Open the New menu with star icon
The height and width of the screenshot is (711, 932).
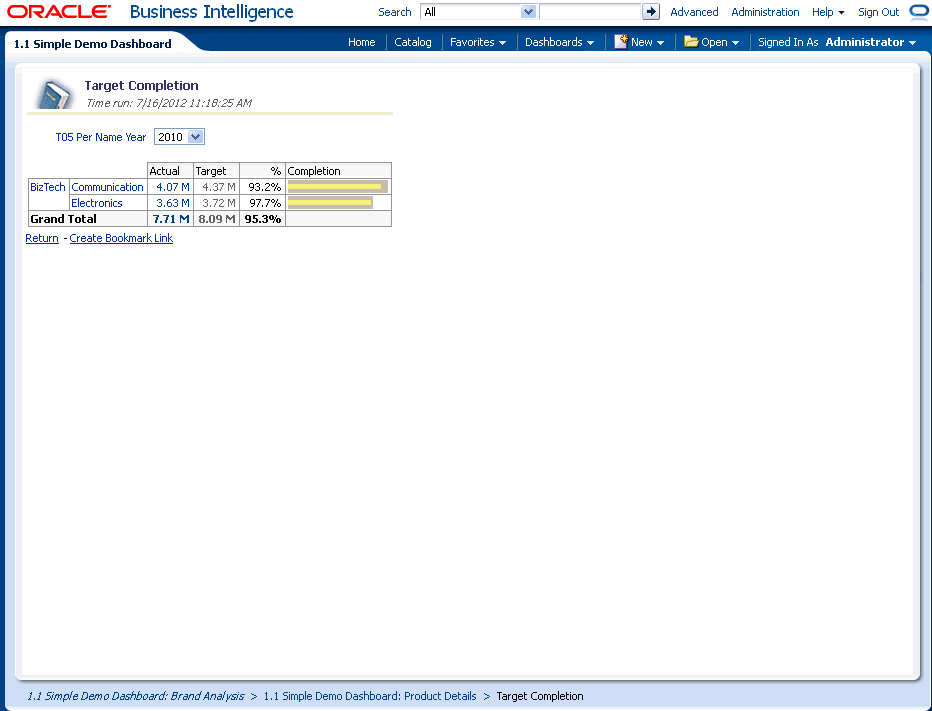point(639,42)
